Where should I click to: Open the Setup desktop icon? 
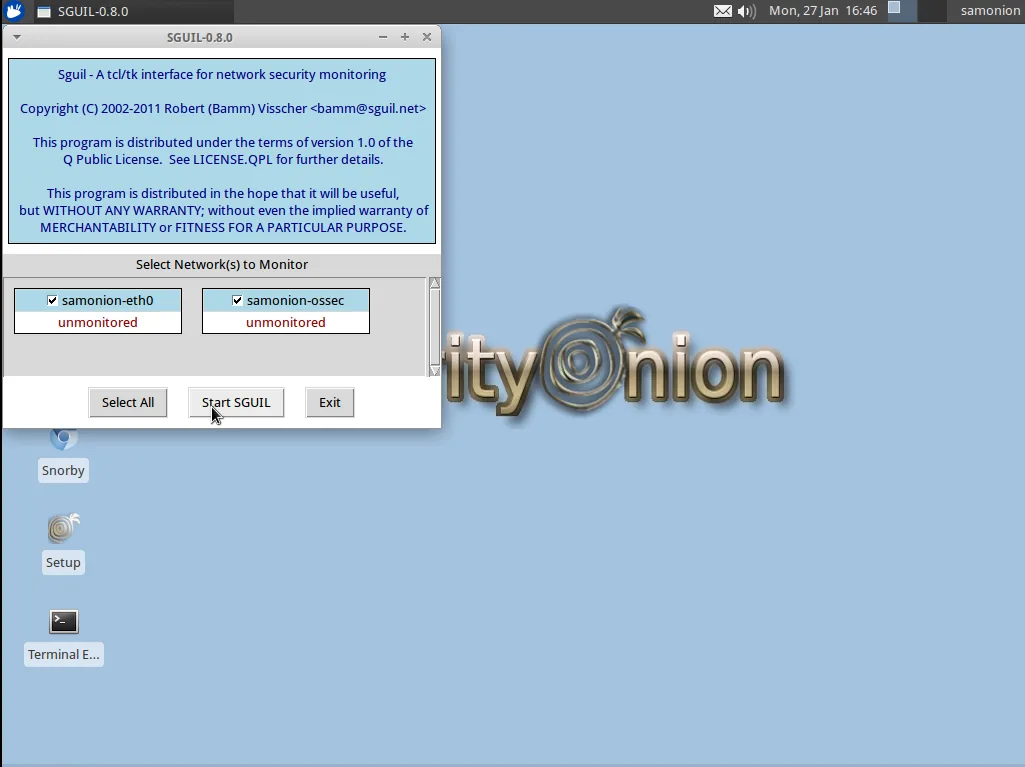click(63, 544)
